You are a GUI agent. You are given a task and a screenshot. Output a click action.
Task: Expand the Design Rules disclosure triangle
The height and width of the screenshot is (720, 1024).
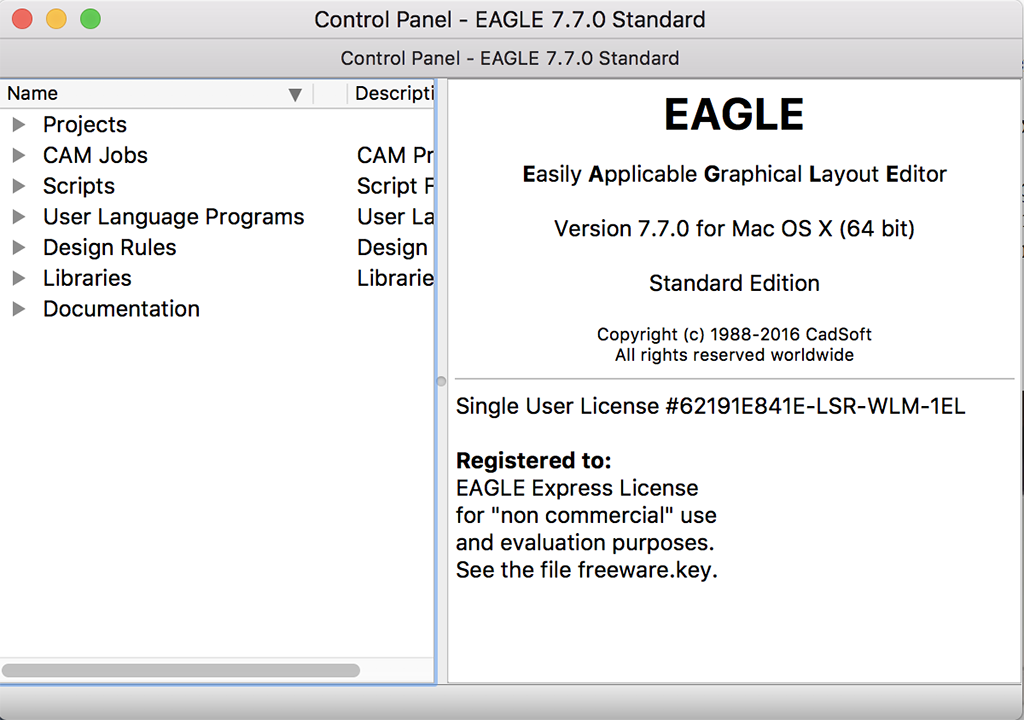pos(19,247)
